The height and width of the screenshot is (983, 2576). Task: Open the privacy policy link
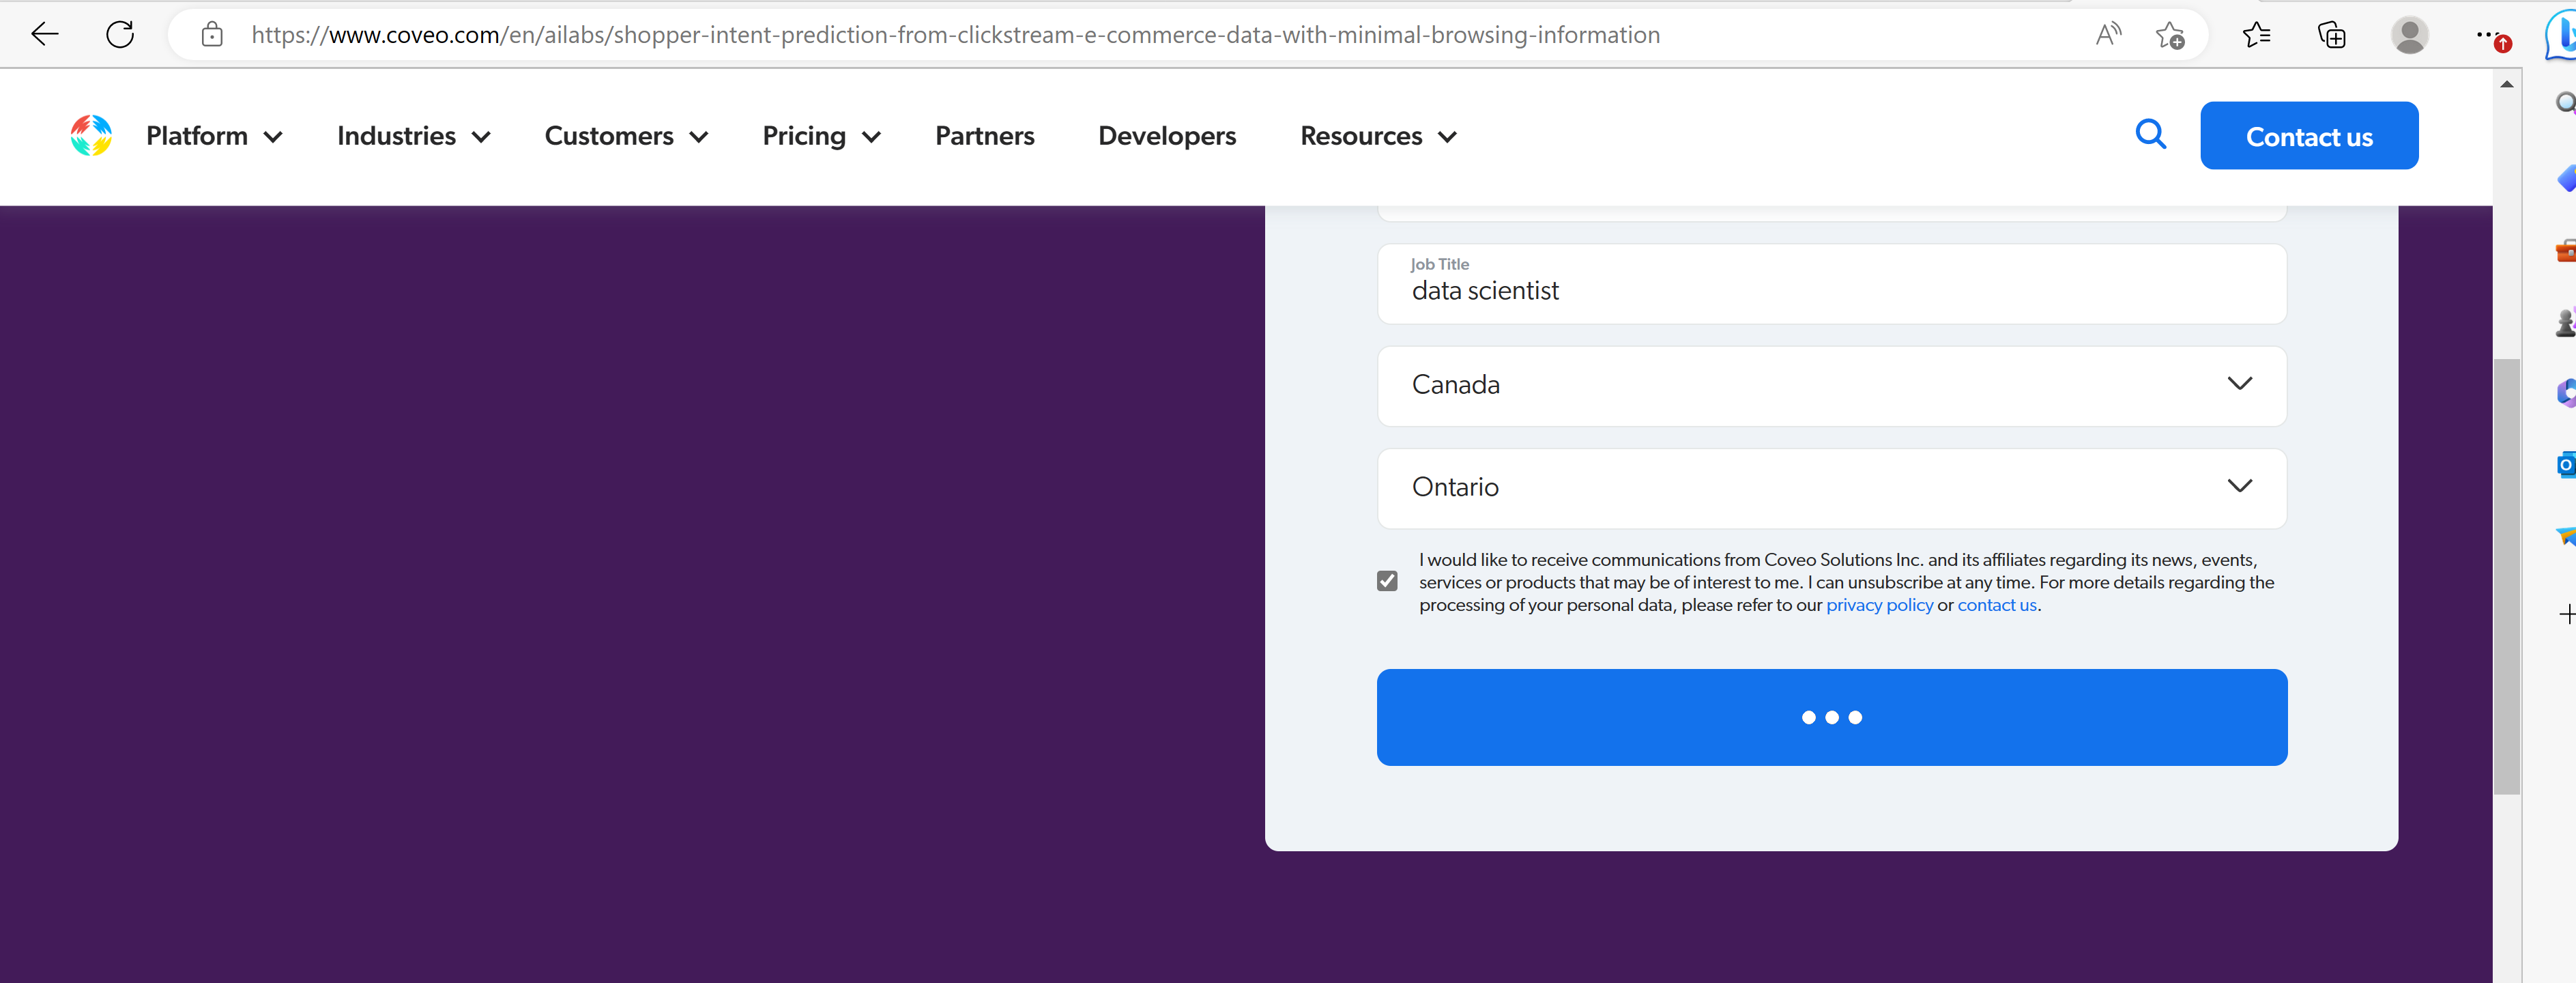[1879, 605]
